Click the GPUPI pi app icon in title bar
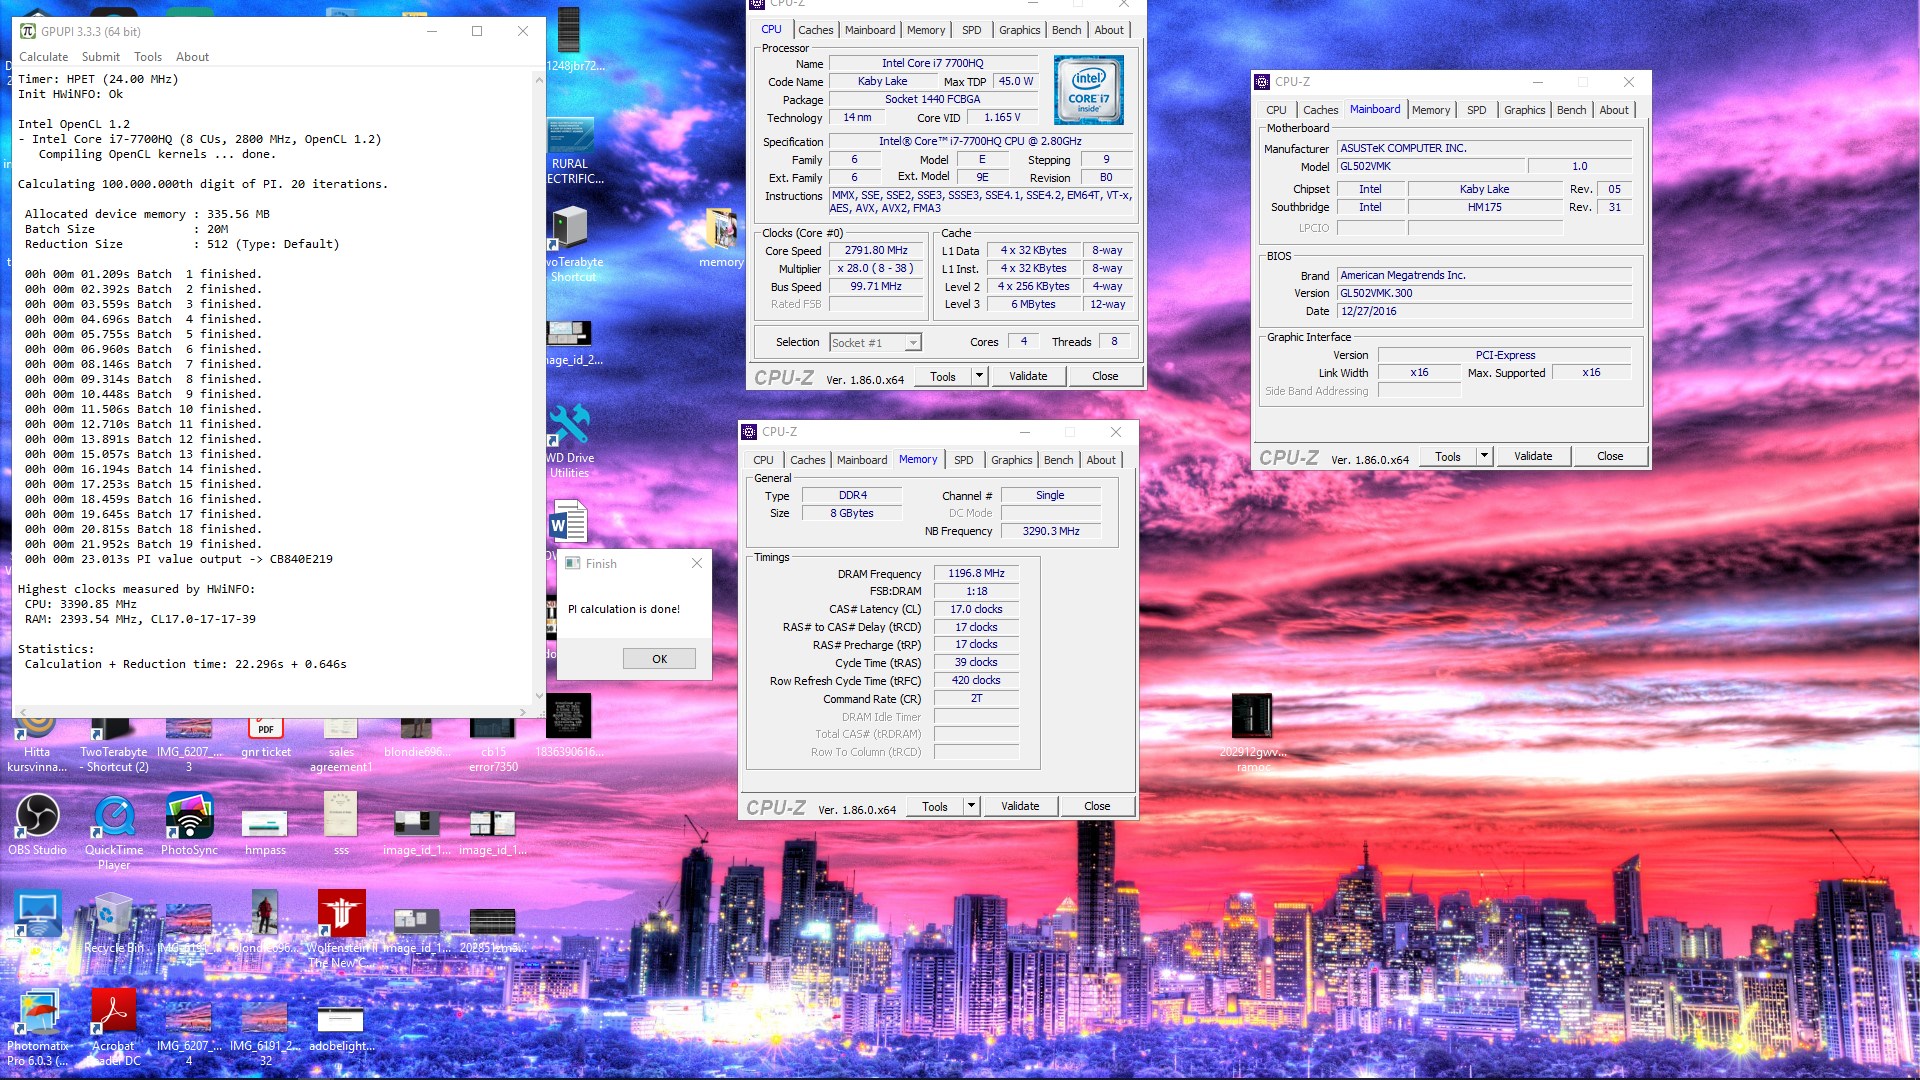1920x1080 pixels. (28, 31)
